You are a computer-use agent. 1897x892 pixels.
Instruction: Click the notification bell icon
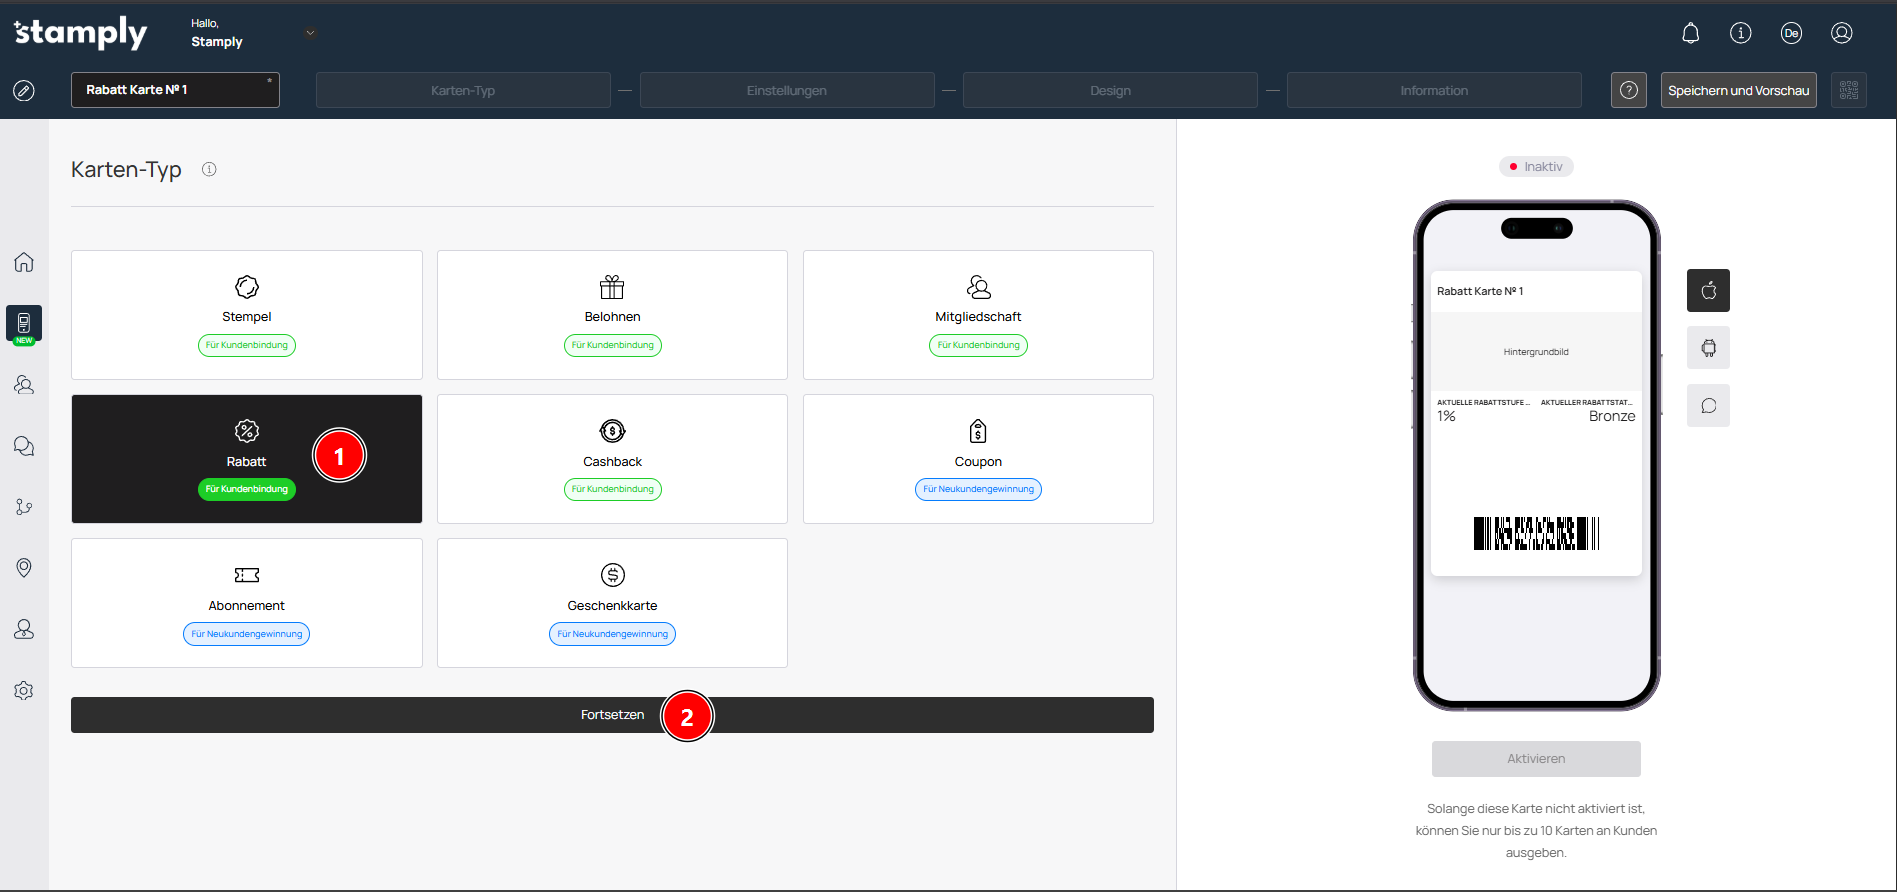click(1690, 33)
